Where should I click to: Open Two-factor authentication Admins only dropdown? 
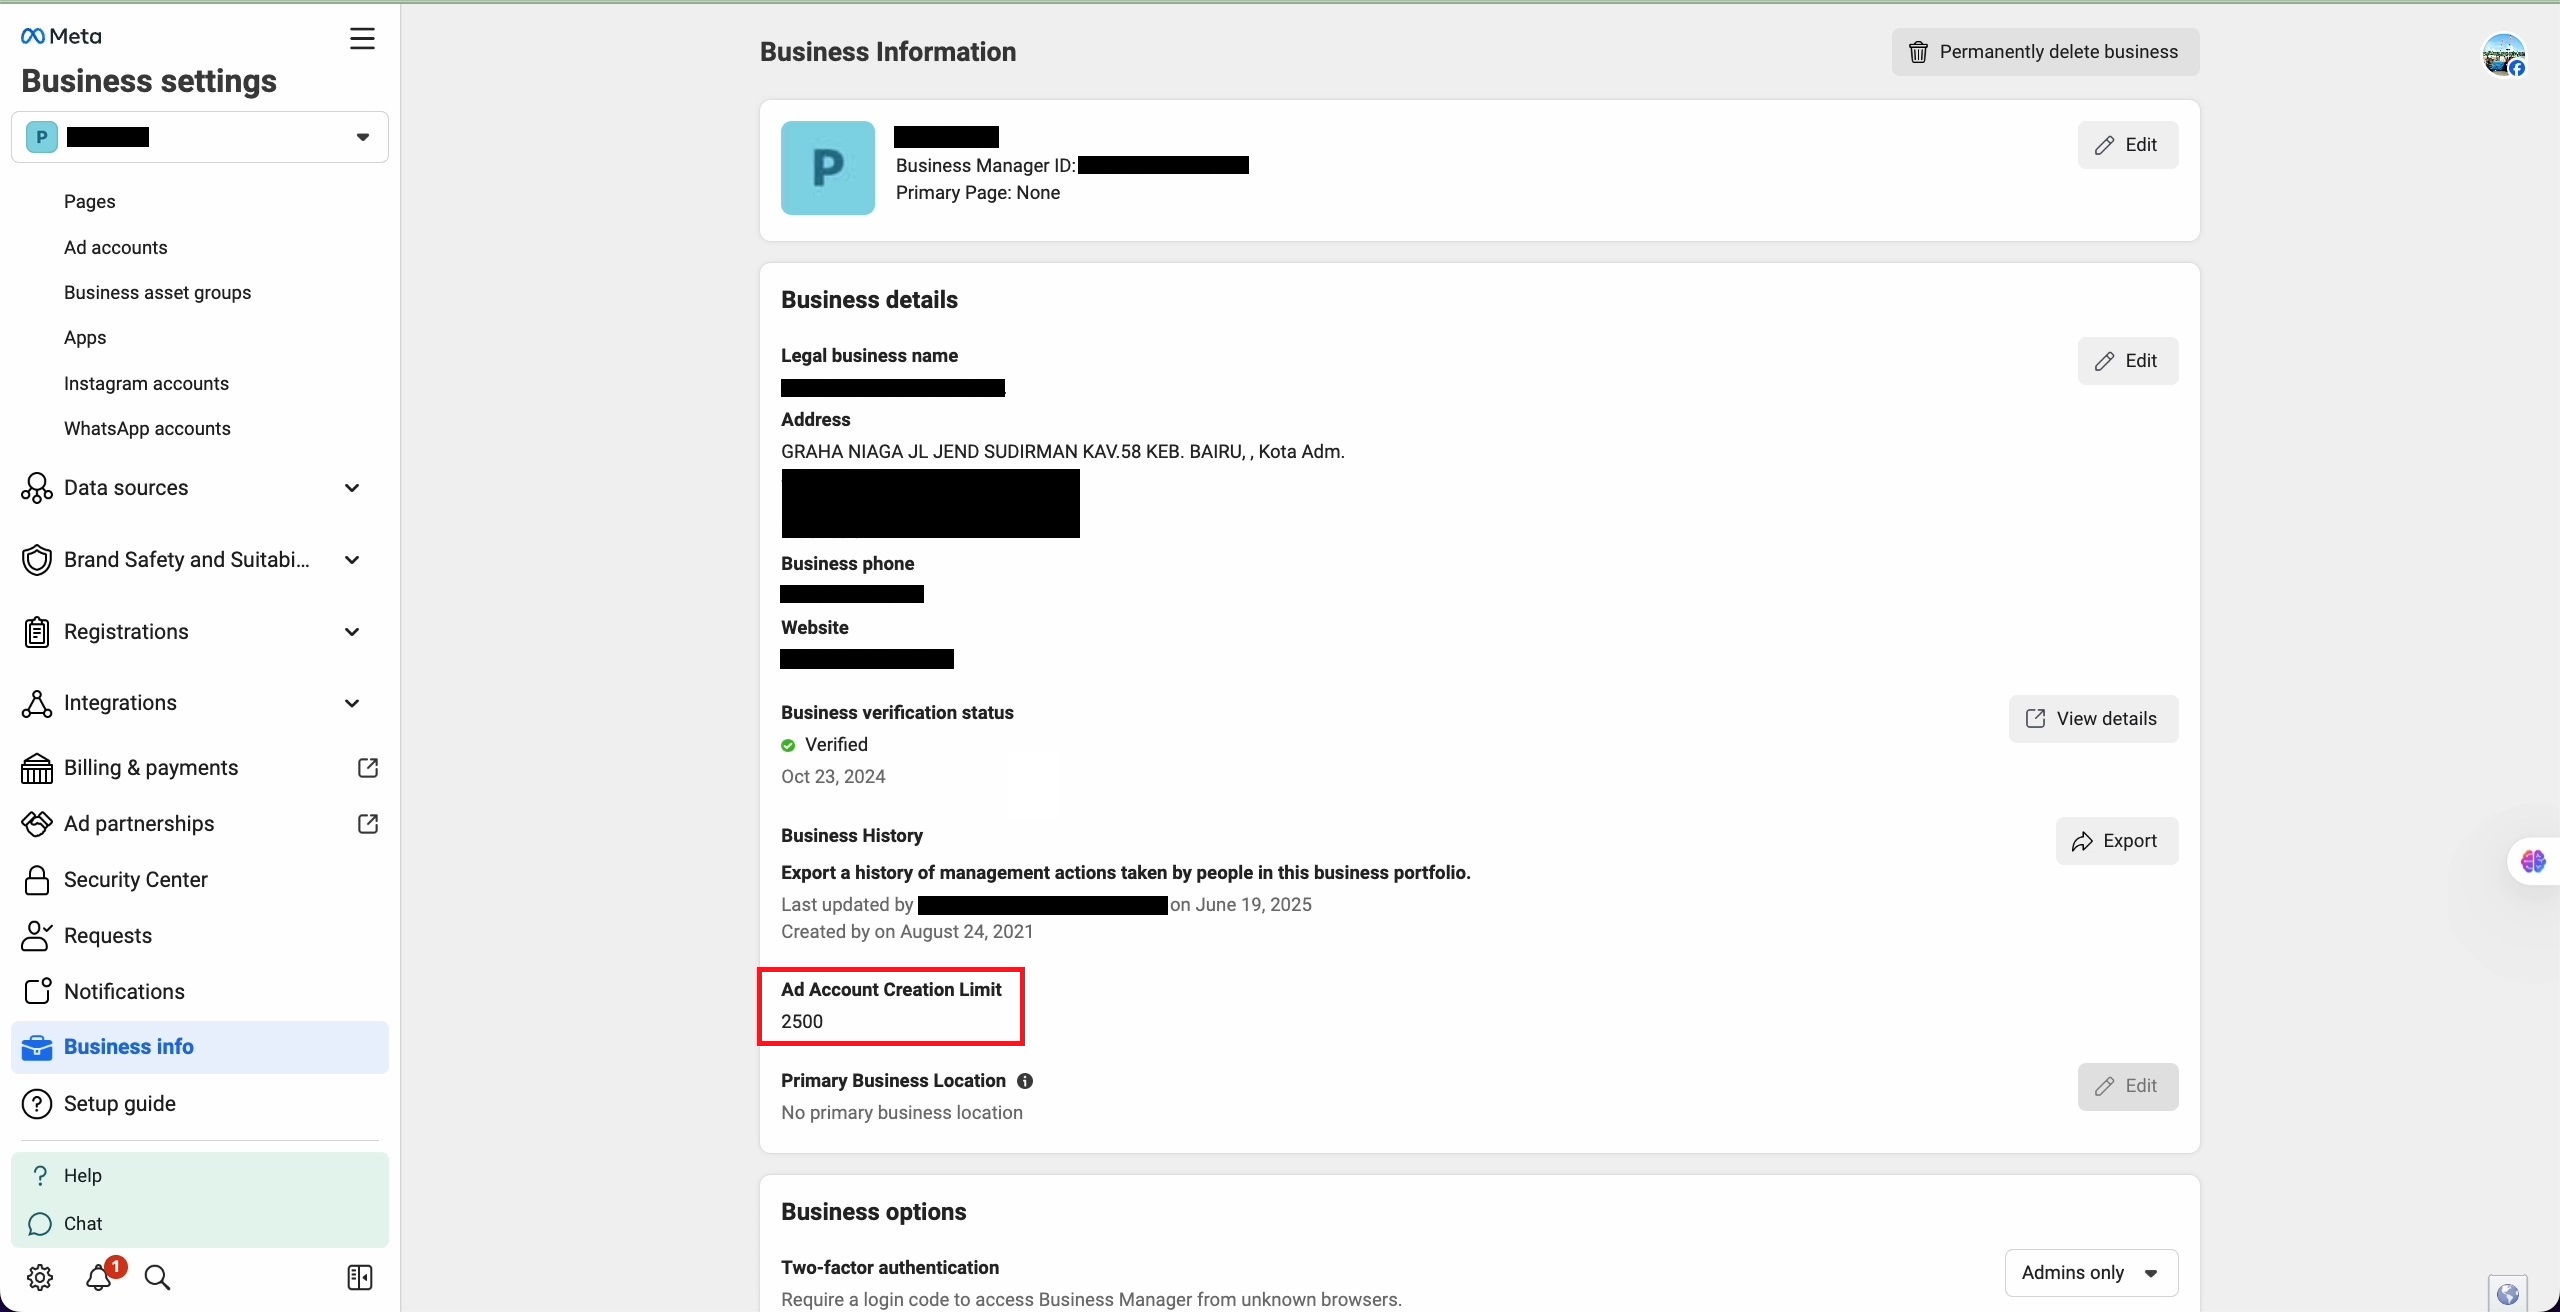coord(2091,1273)
